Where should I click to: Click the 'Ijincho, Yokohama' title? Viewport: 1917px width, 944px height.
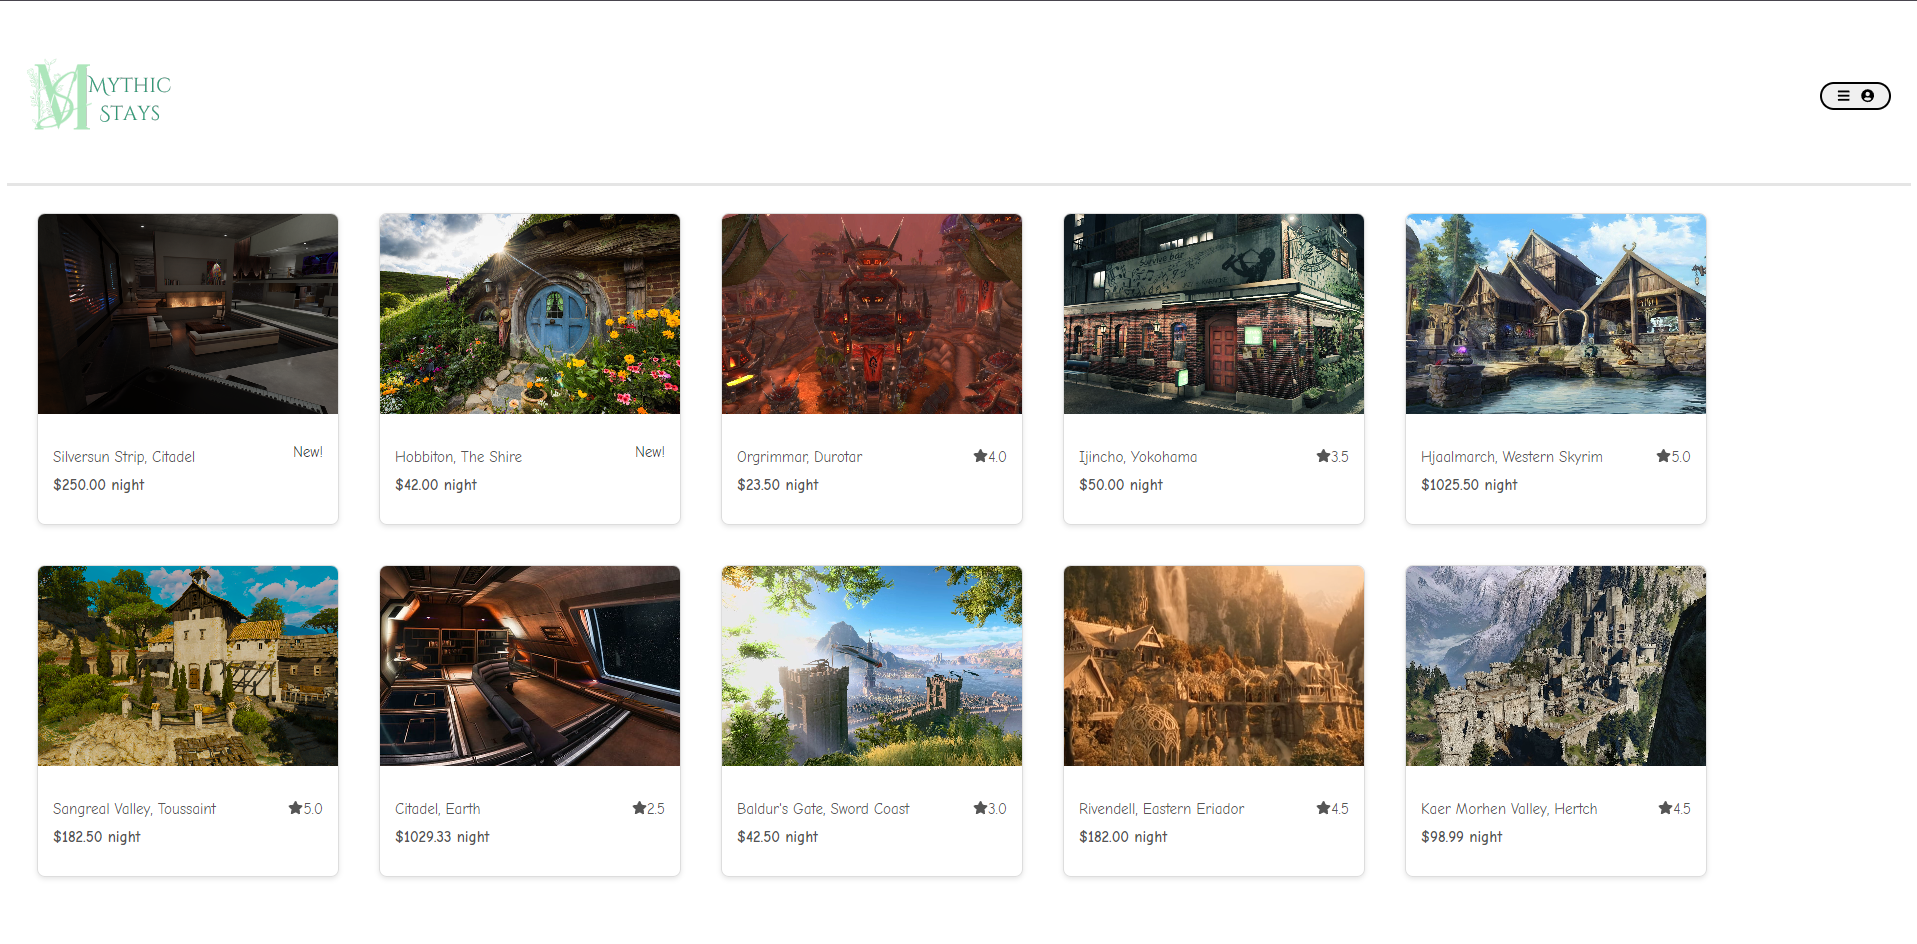click(1138, 457)
